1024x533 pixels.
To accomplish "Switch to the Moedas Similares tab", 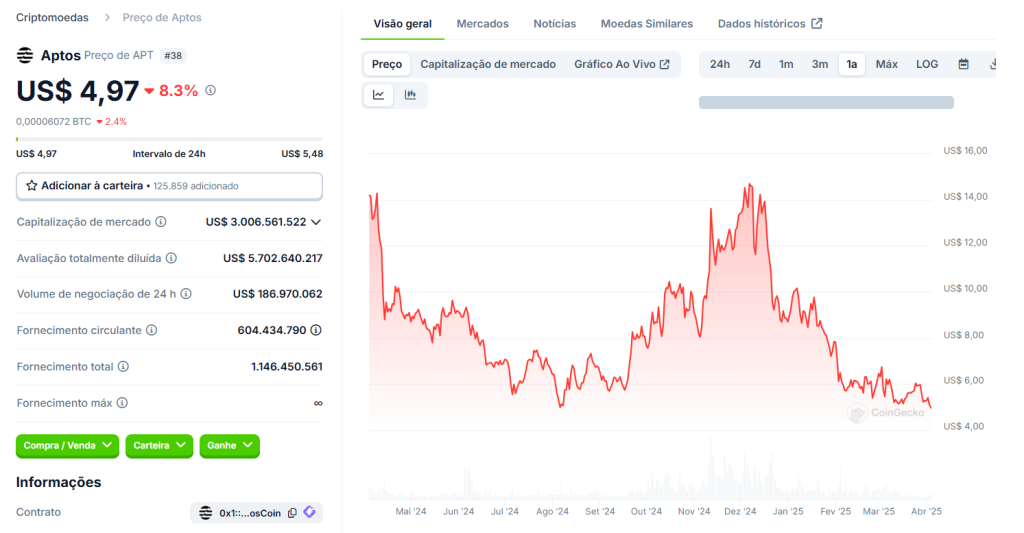I will [x=647, y=24].
